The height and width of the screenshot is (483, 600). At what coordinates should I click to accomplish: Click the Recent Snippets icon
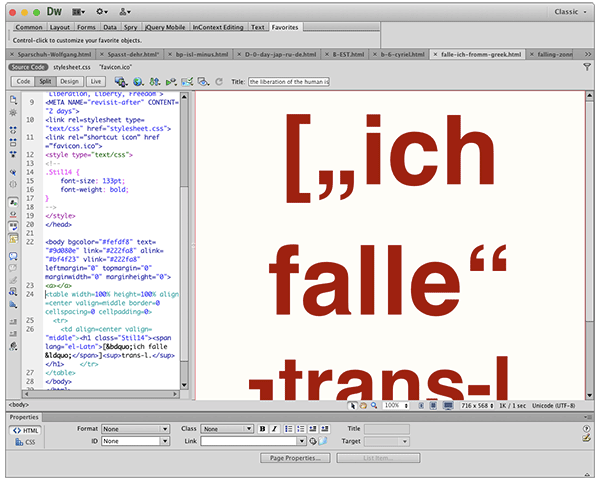[x=13, y=292]
